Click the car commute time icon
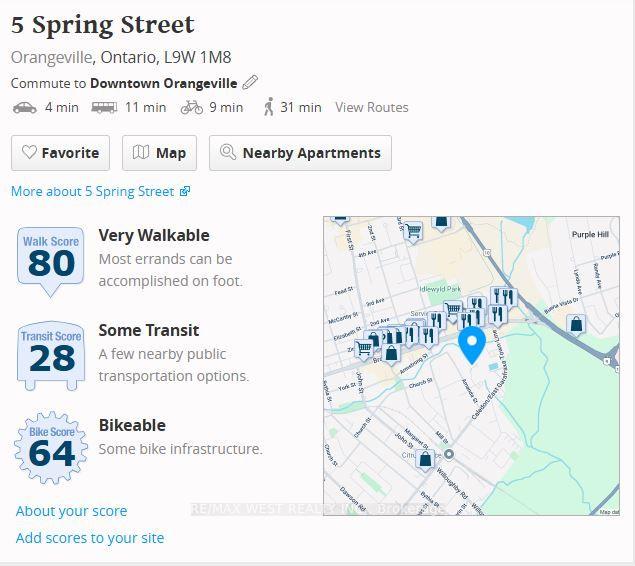 pyautogui.click(x=25, y=108)
